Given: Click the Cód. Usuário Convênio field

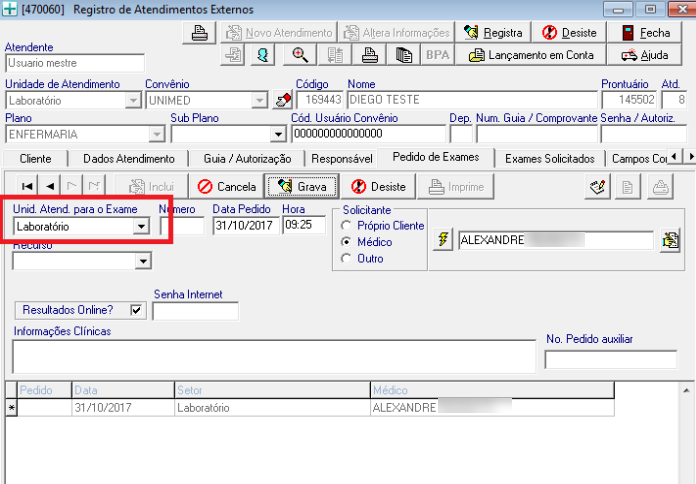Looking at the screenshot, I should pos(368,134).
